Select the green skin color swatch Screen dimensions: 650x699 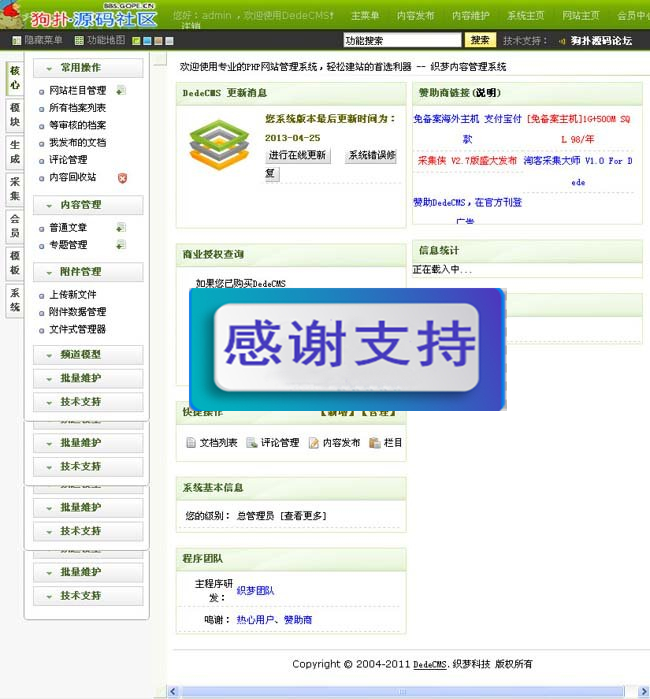[x=136, y=41]
